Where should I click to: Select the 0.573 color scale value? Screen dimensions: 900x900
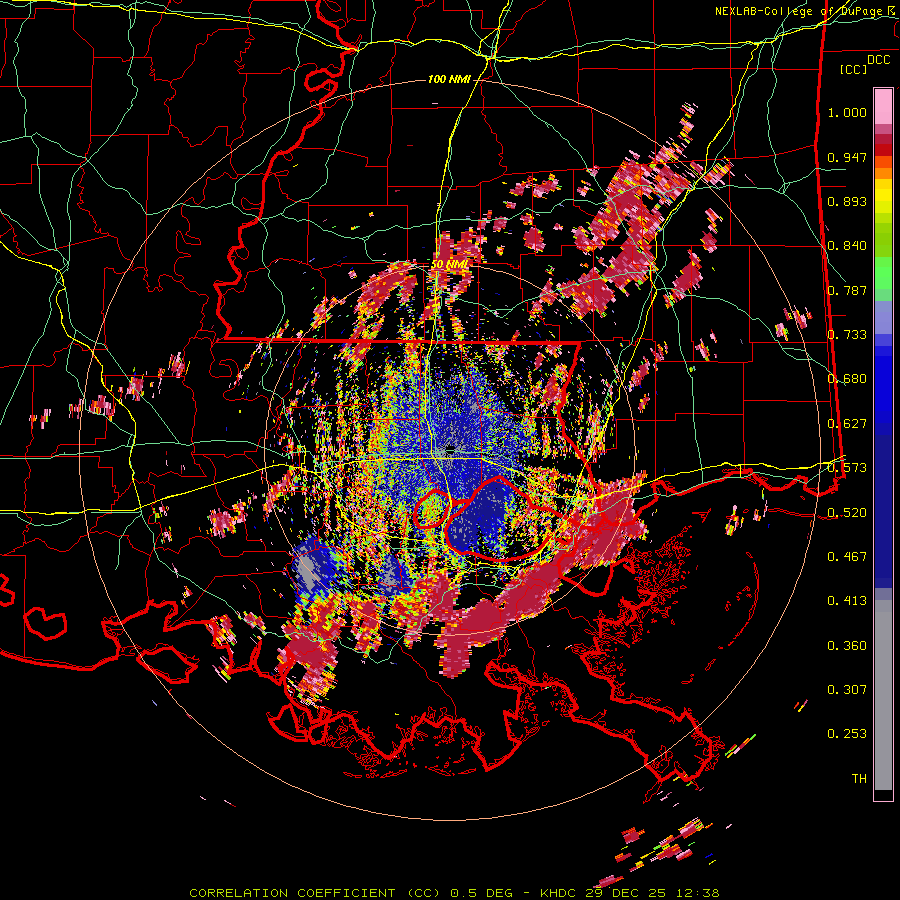pyautogui.click(x=847, y=468)
